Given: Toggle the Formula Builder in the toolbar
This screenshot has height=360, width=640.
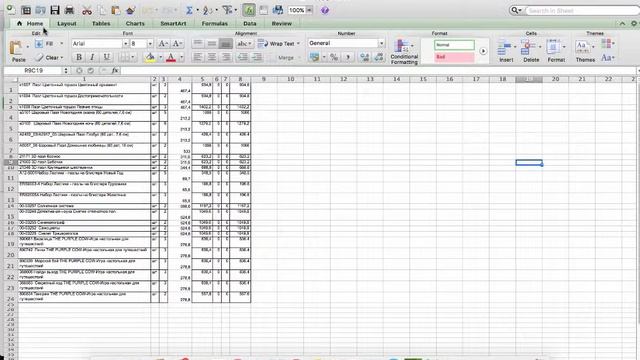Looking at the screenshot, I should 249,10.
